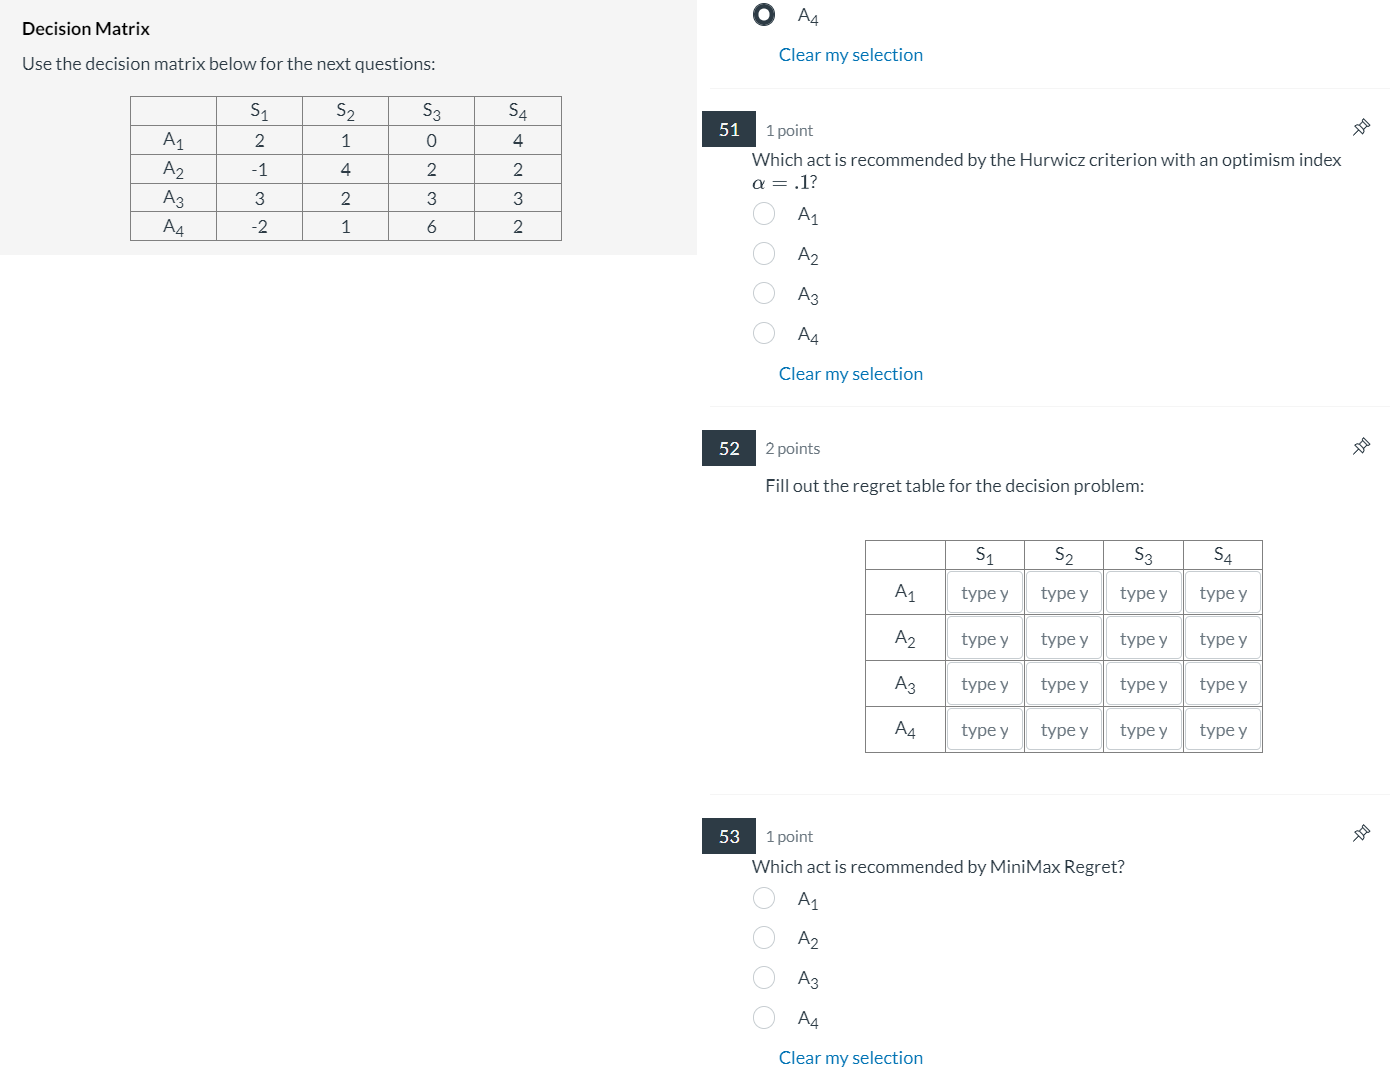The height and width of the screenshot is (1082, 1390).
Task: Click the selected A4 radio at the top
Action: 764,14
